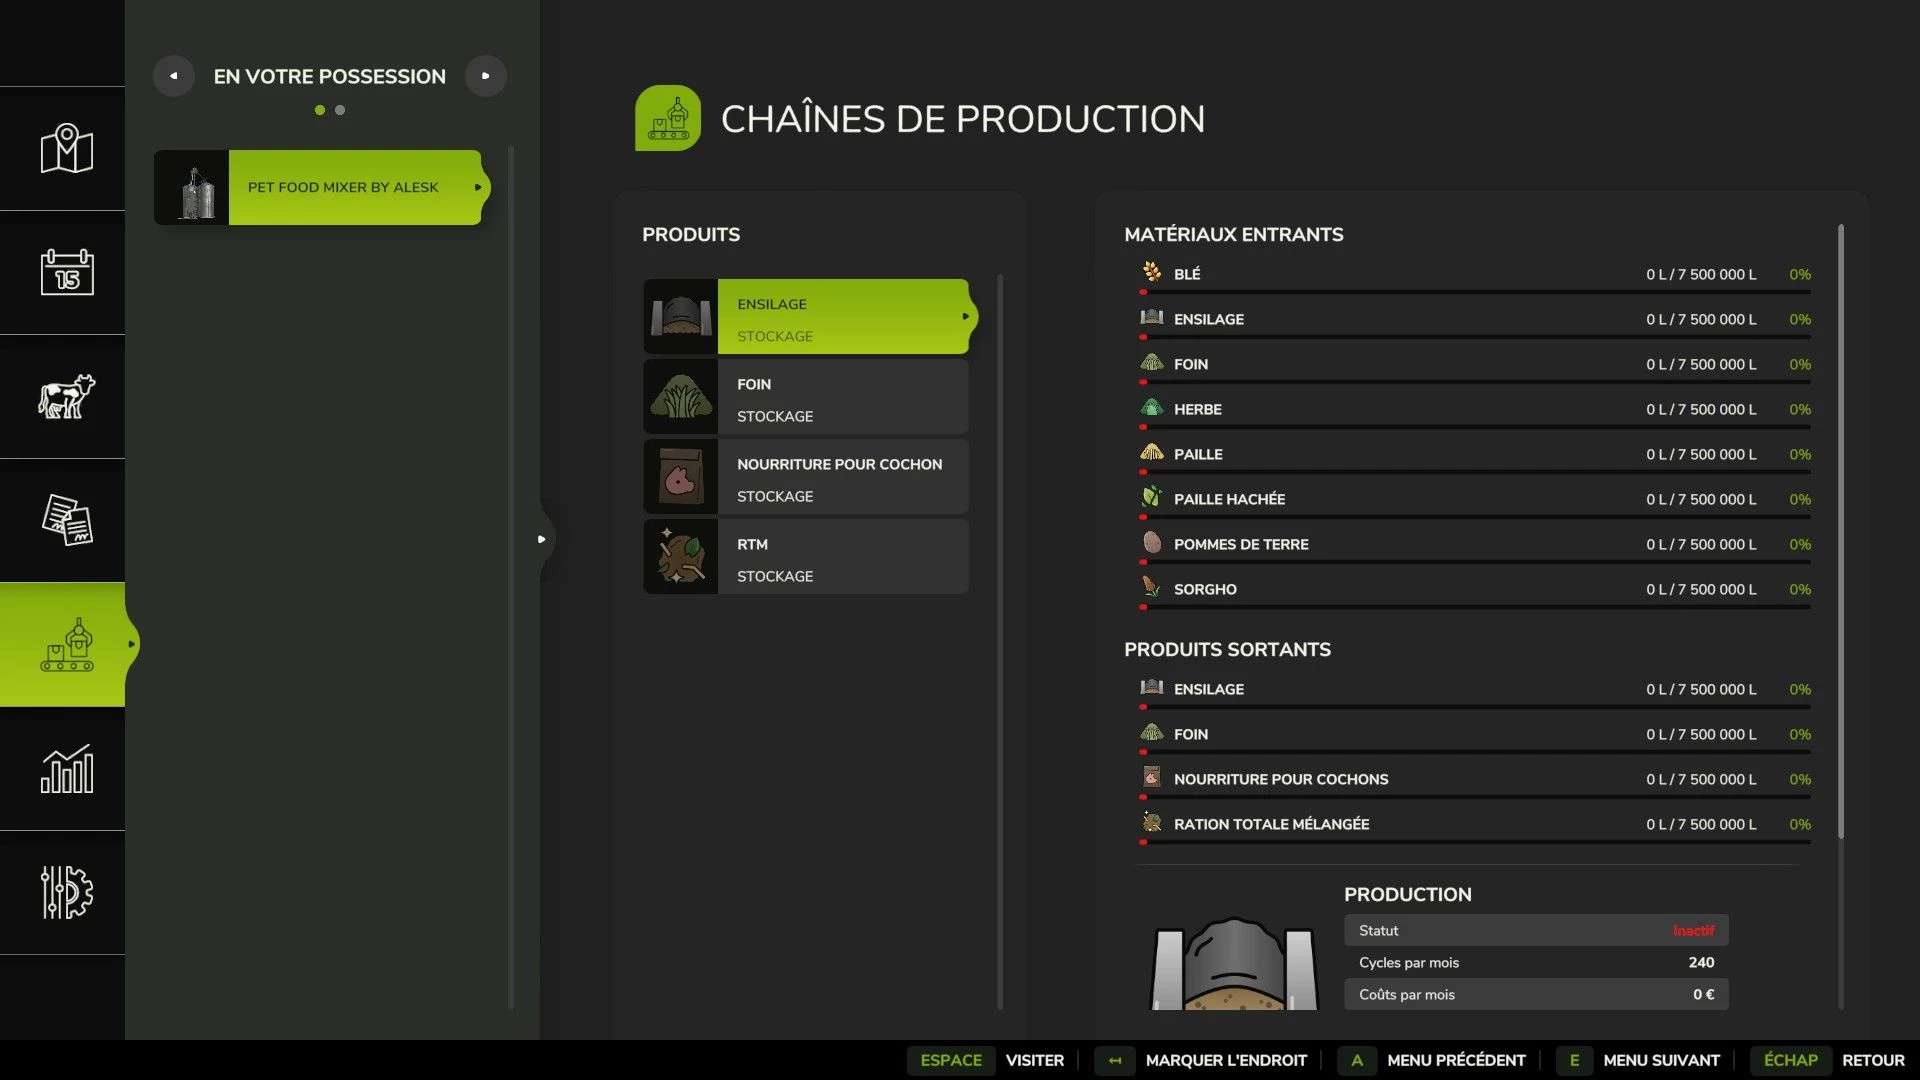Collapse the left panel side arrow

(541, 539)
